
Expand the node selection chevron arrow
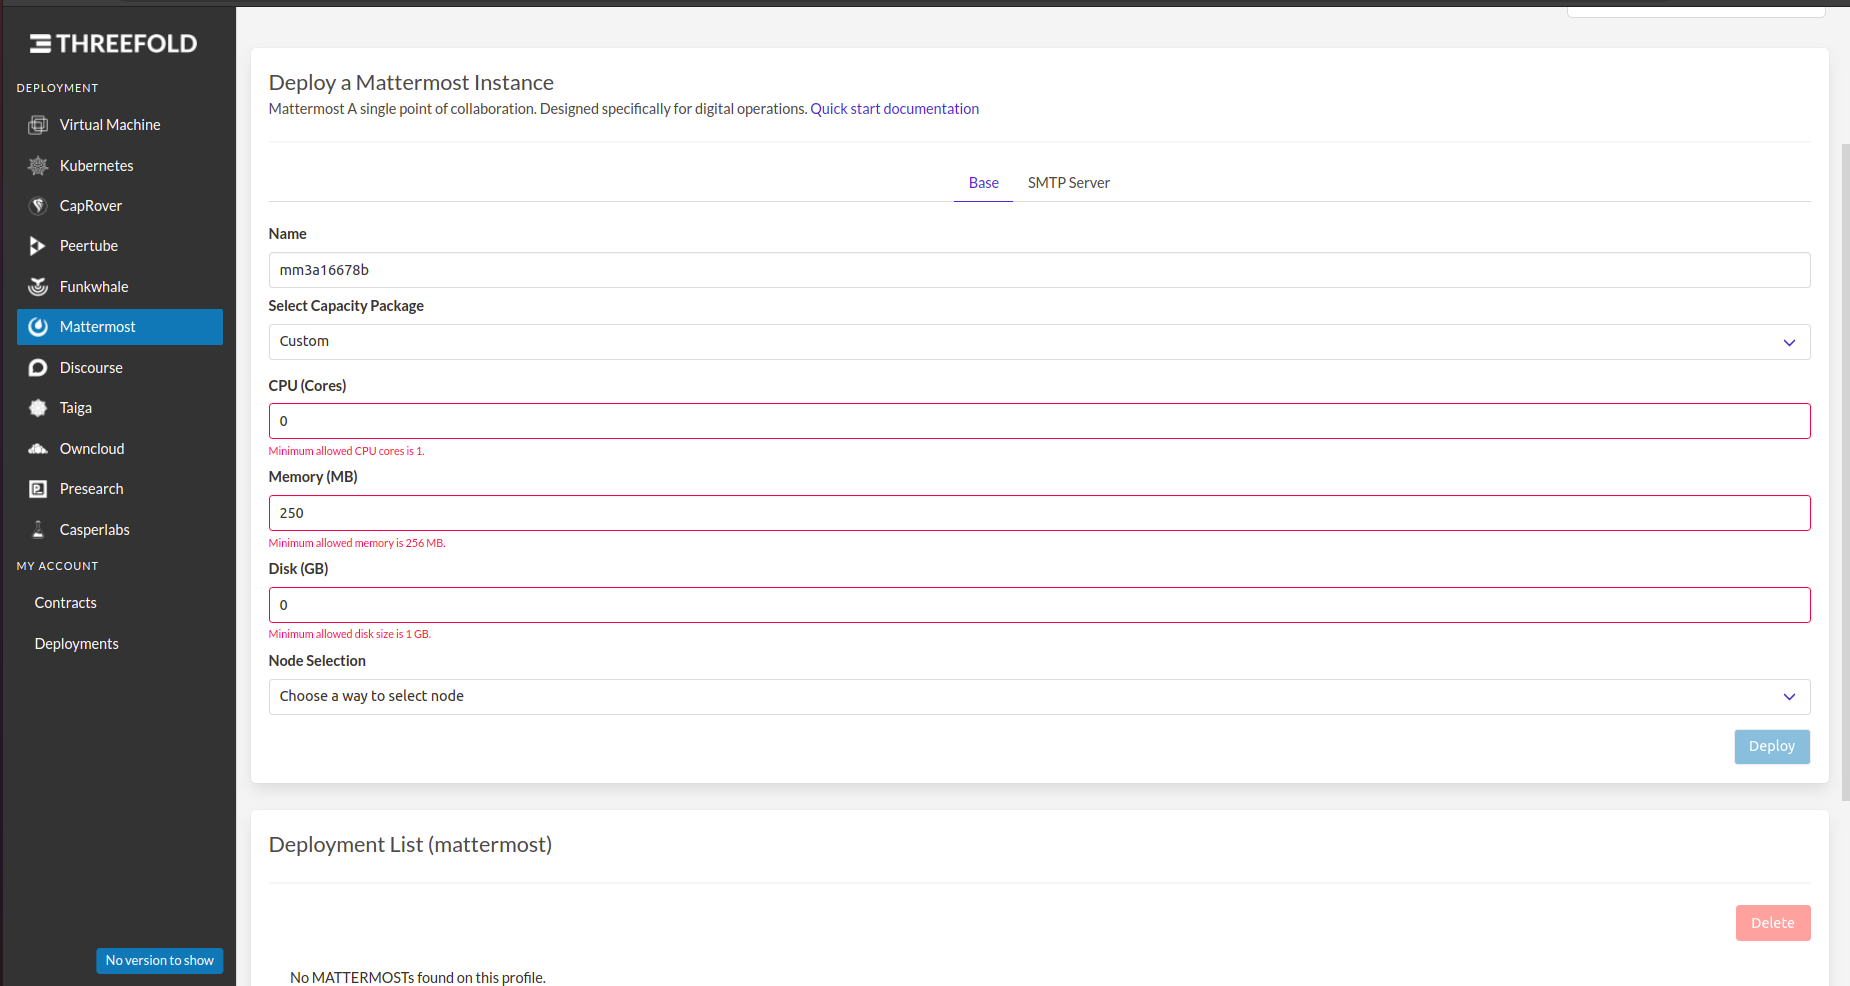[1789, 697]
